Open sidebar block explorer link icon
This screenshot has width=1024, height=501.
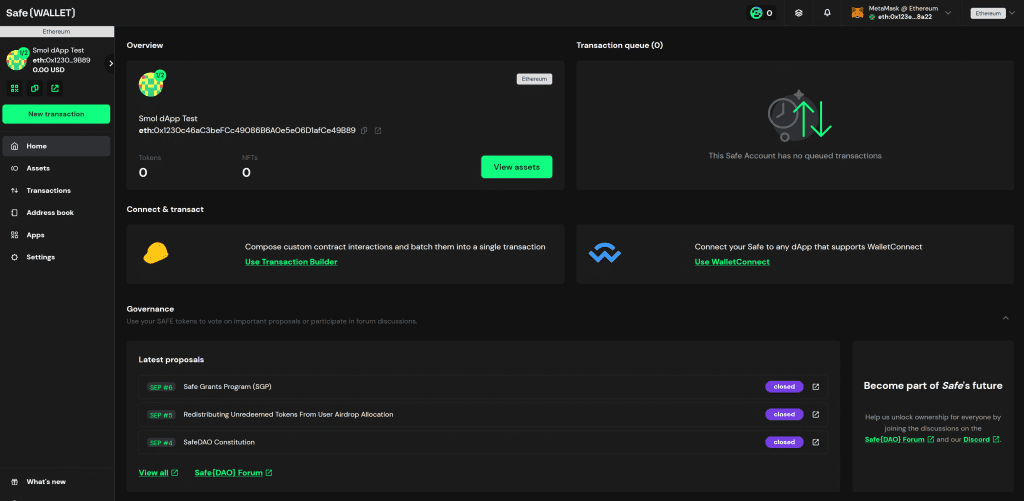pyautogui.click(x=55, y=88)
